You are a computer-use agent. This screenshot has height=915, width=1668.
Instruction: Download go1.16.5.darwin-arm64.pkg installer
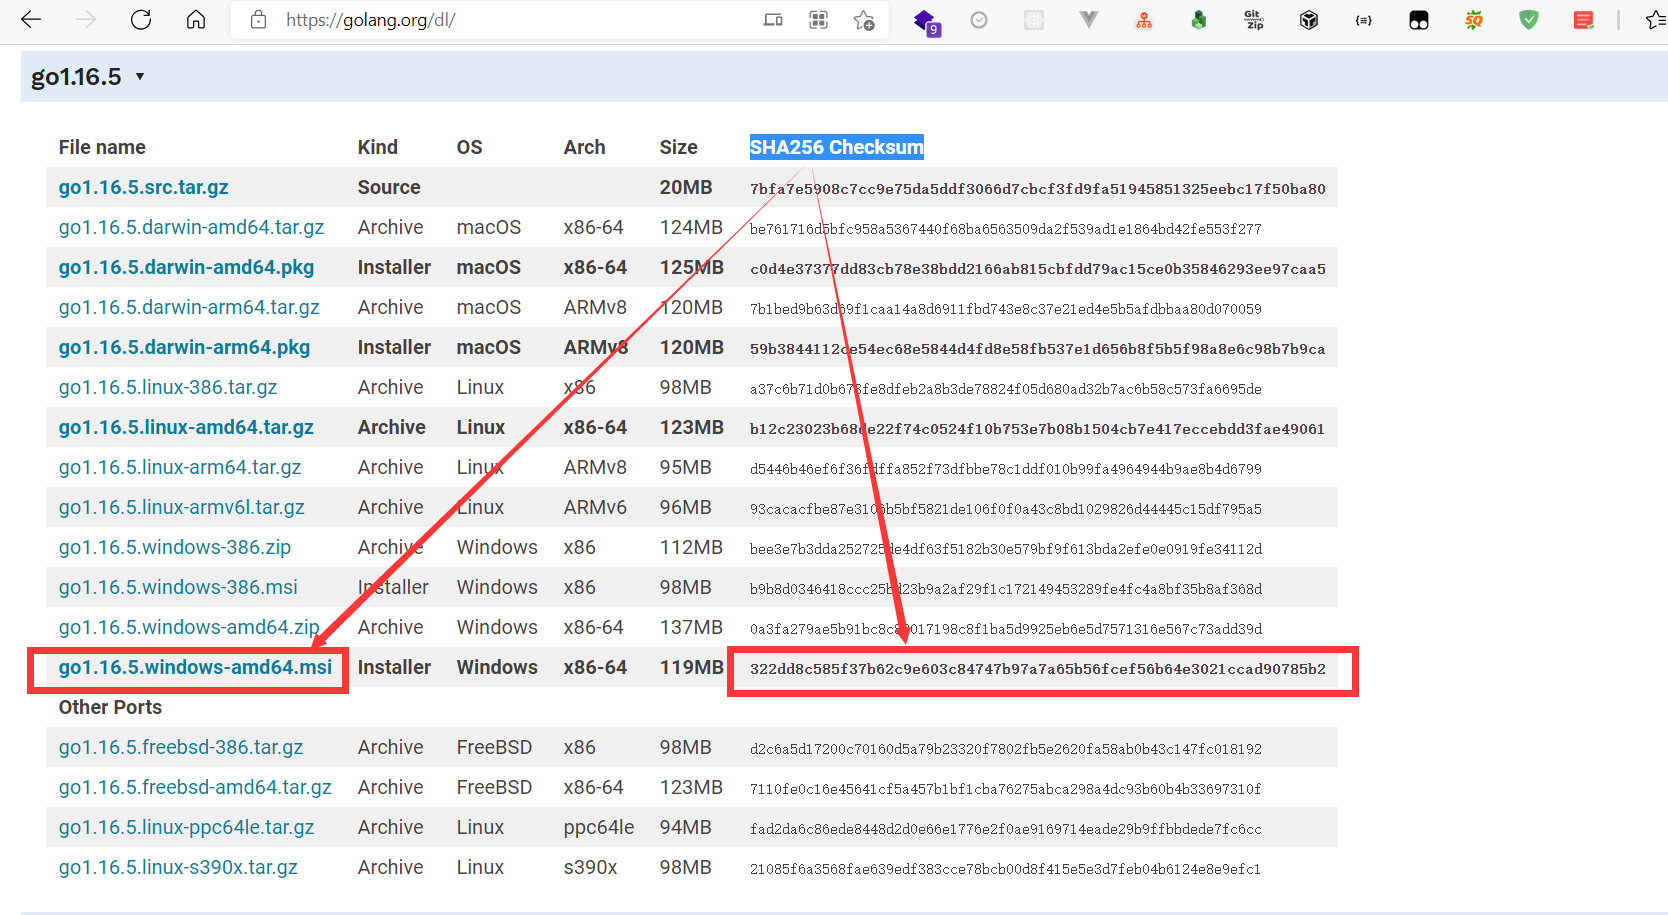(184, 347)
